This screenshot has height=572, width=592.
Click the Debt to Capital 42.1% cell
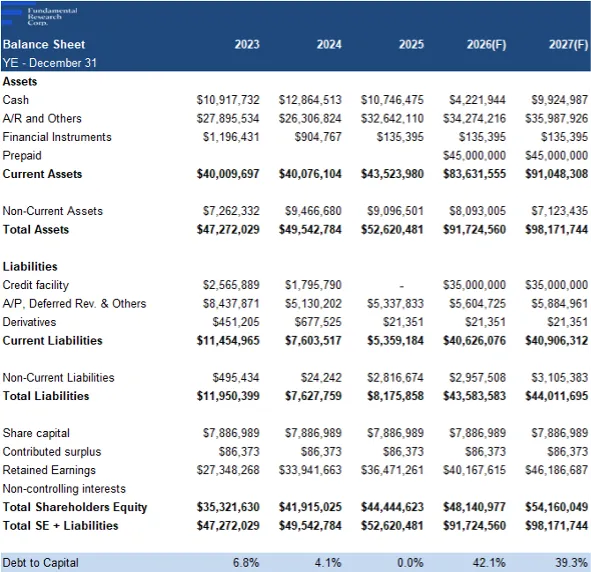[489, 563]
